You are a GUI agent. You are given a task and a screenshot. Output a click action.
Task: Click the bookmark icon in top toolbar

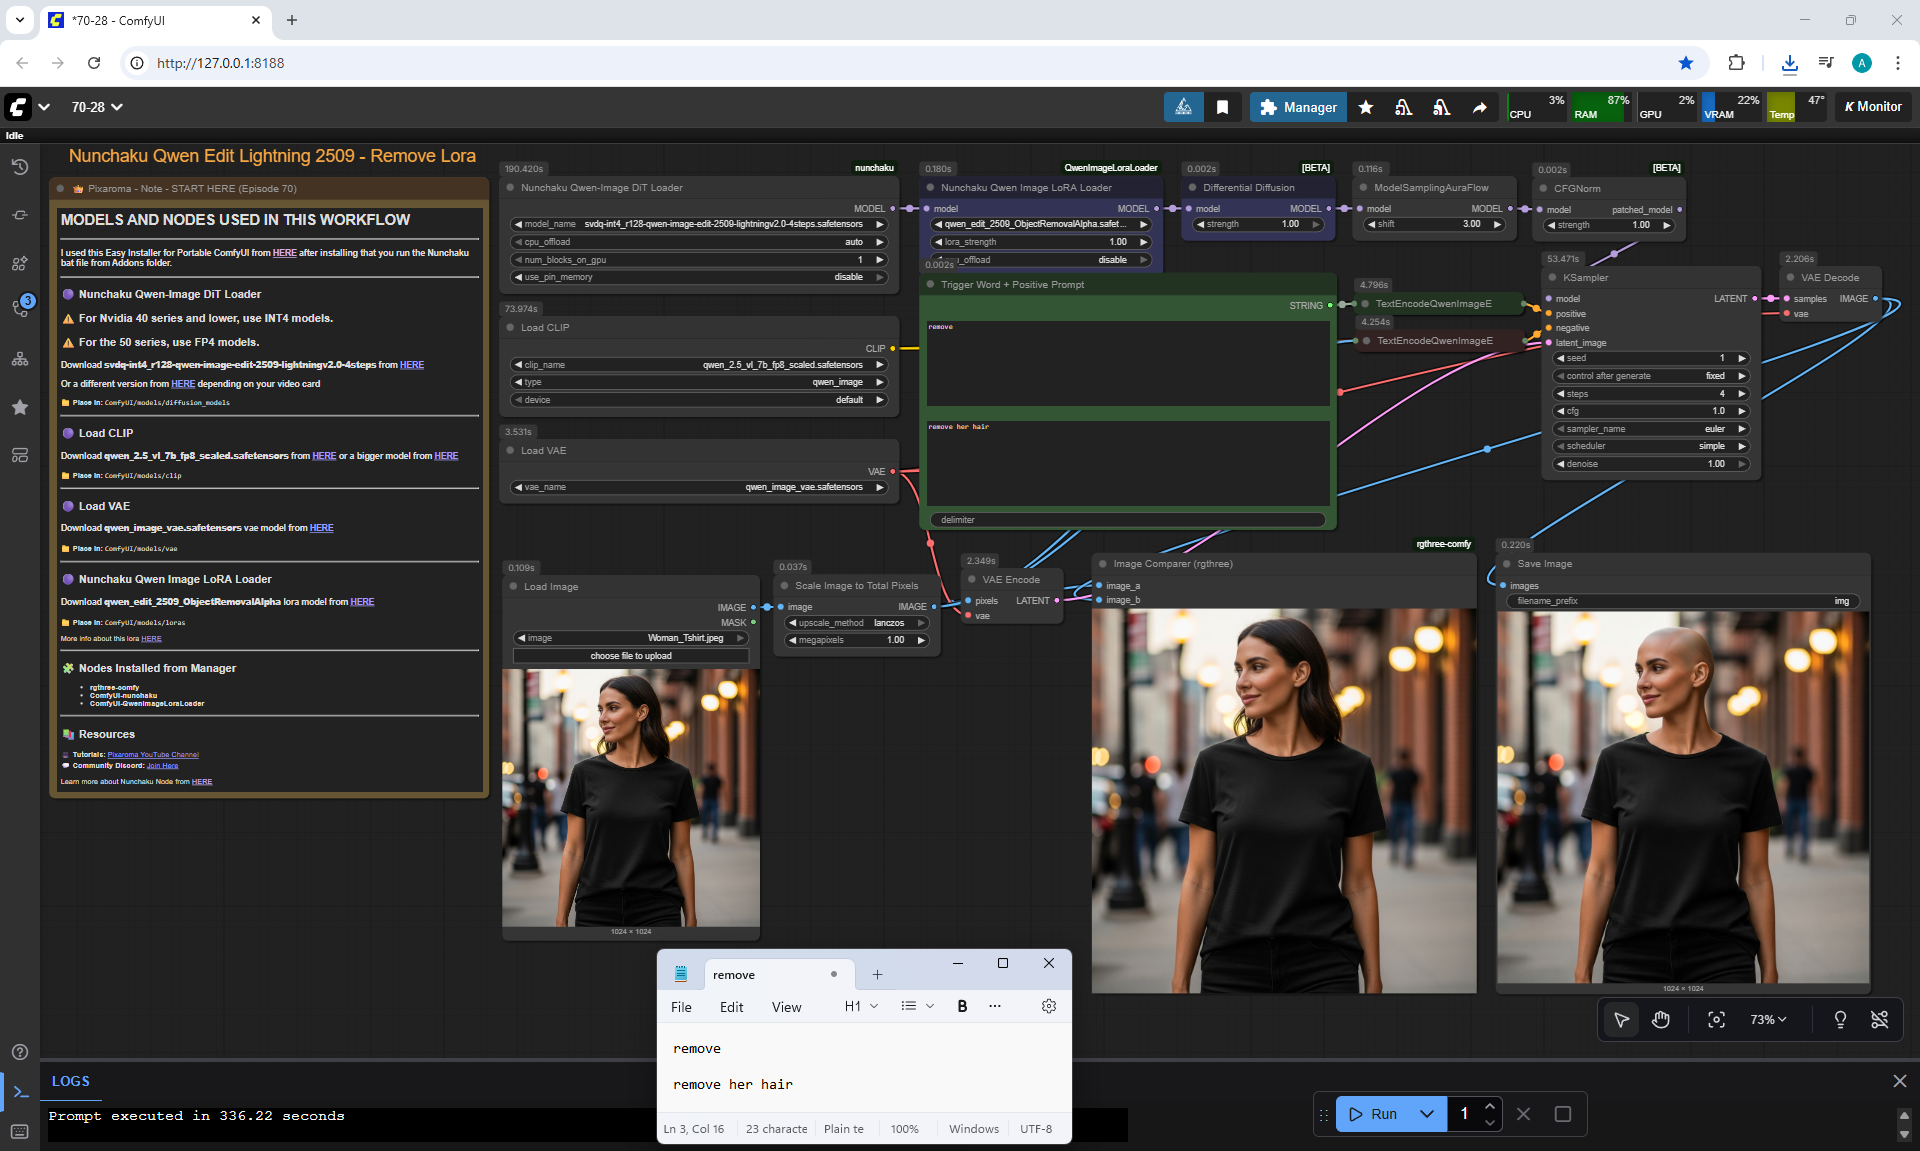(x=1222, y=107)
